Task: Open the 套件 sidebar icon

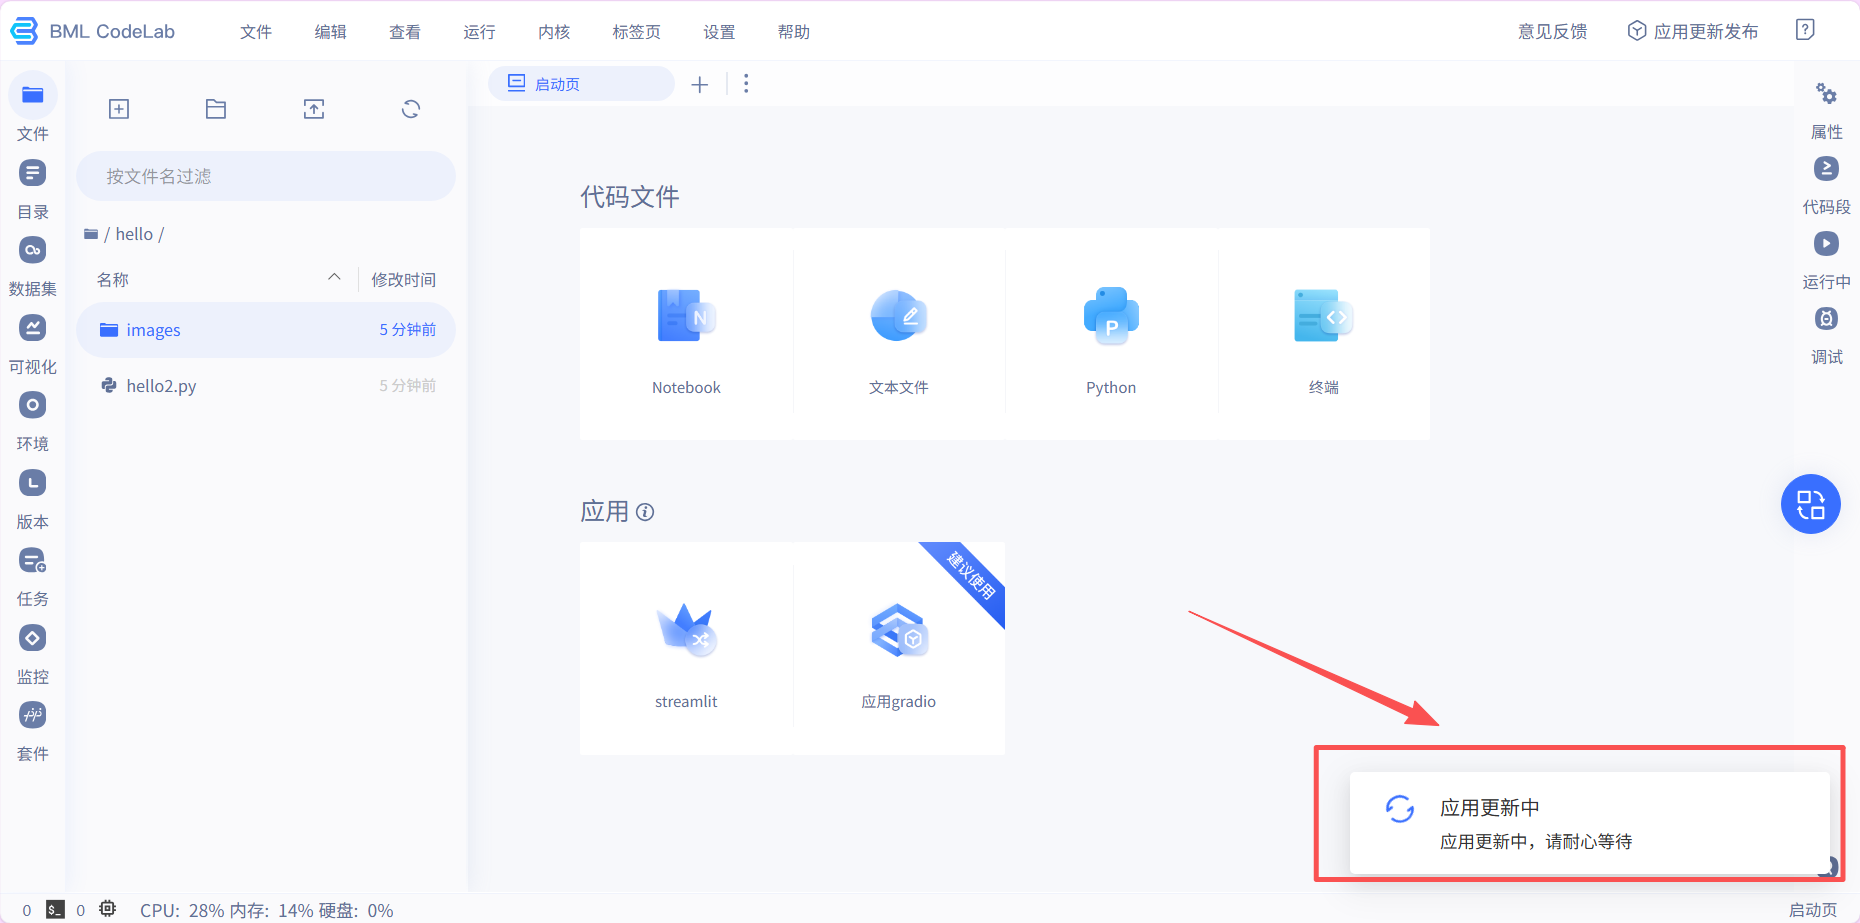Action: [33, 715]
